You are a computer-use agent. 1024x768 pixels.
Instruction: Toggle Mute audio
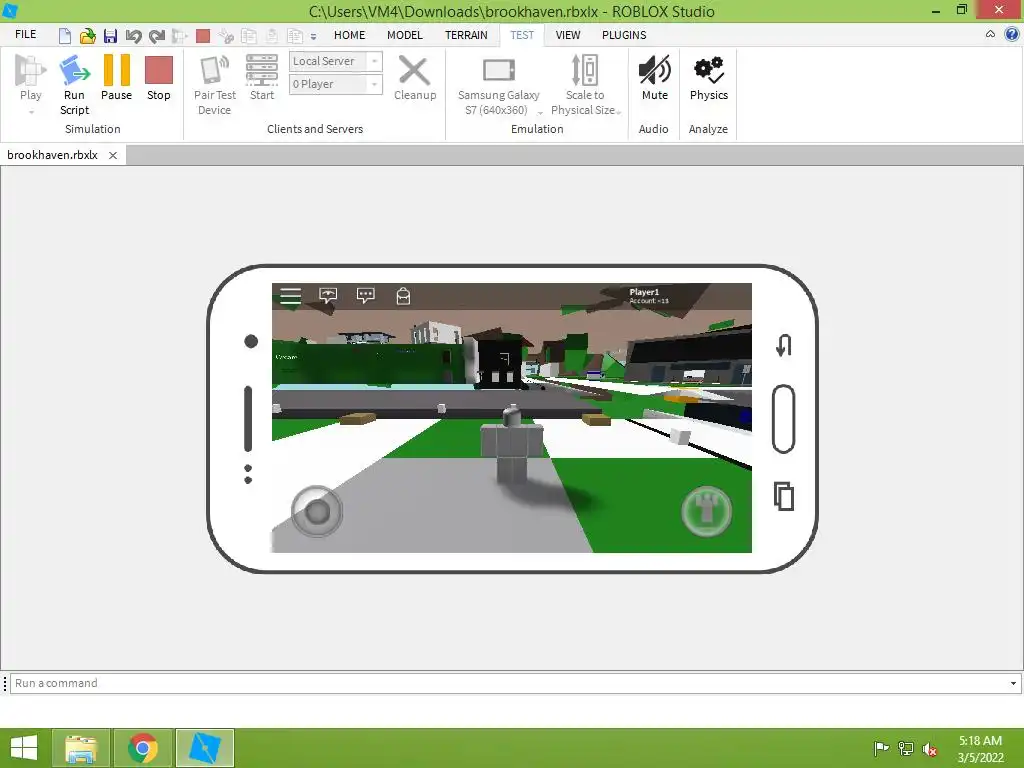point(654,77)
